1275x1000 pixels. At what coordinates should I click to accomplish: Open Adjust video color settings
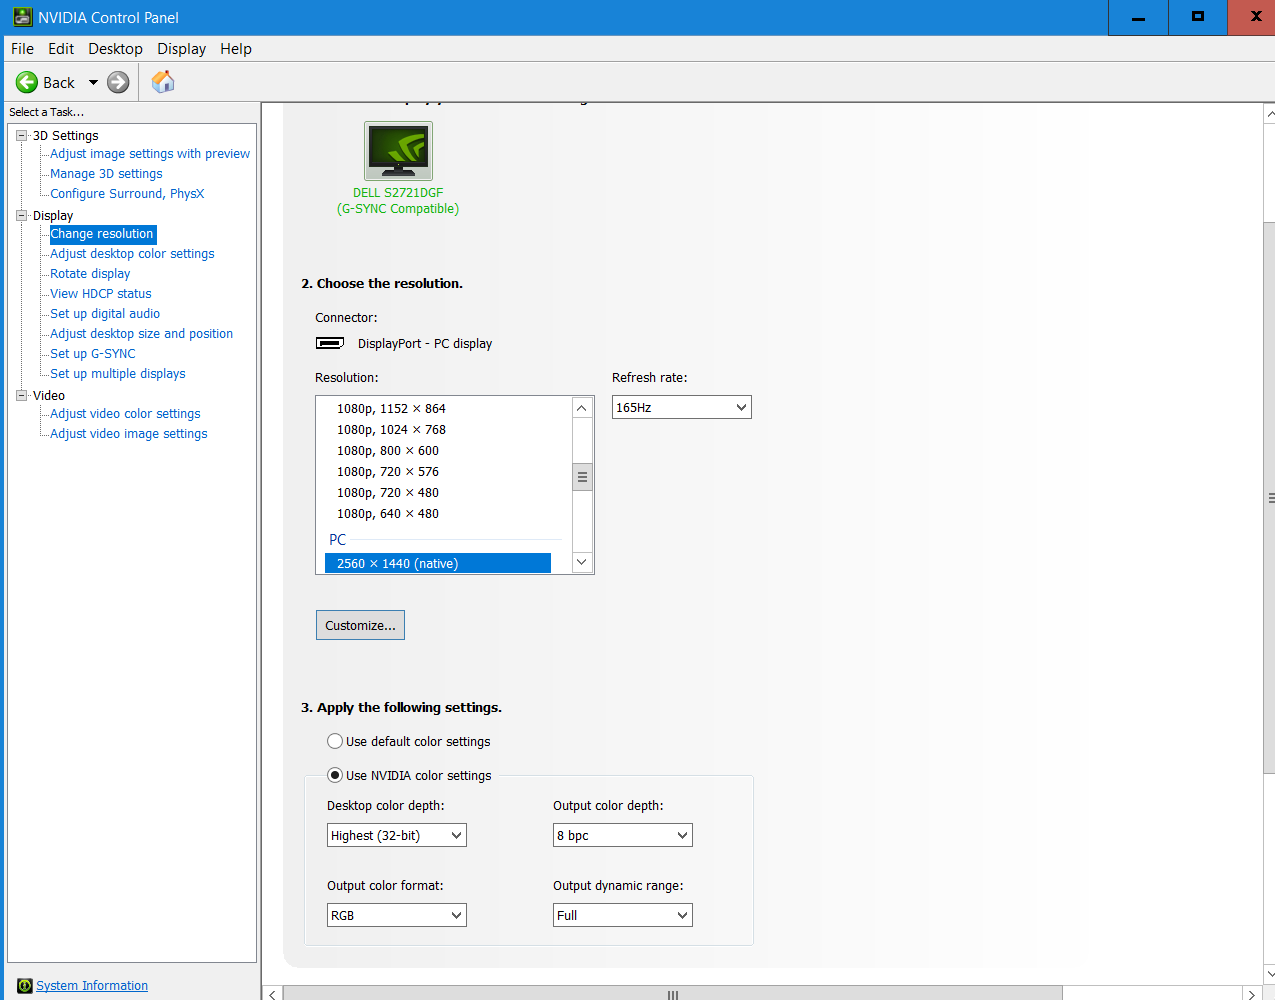(125, 414)
